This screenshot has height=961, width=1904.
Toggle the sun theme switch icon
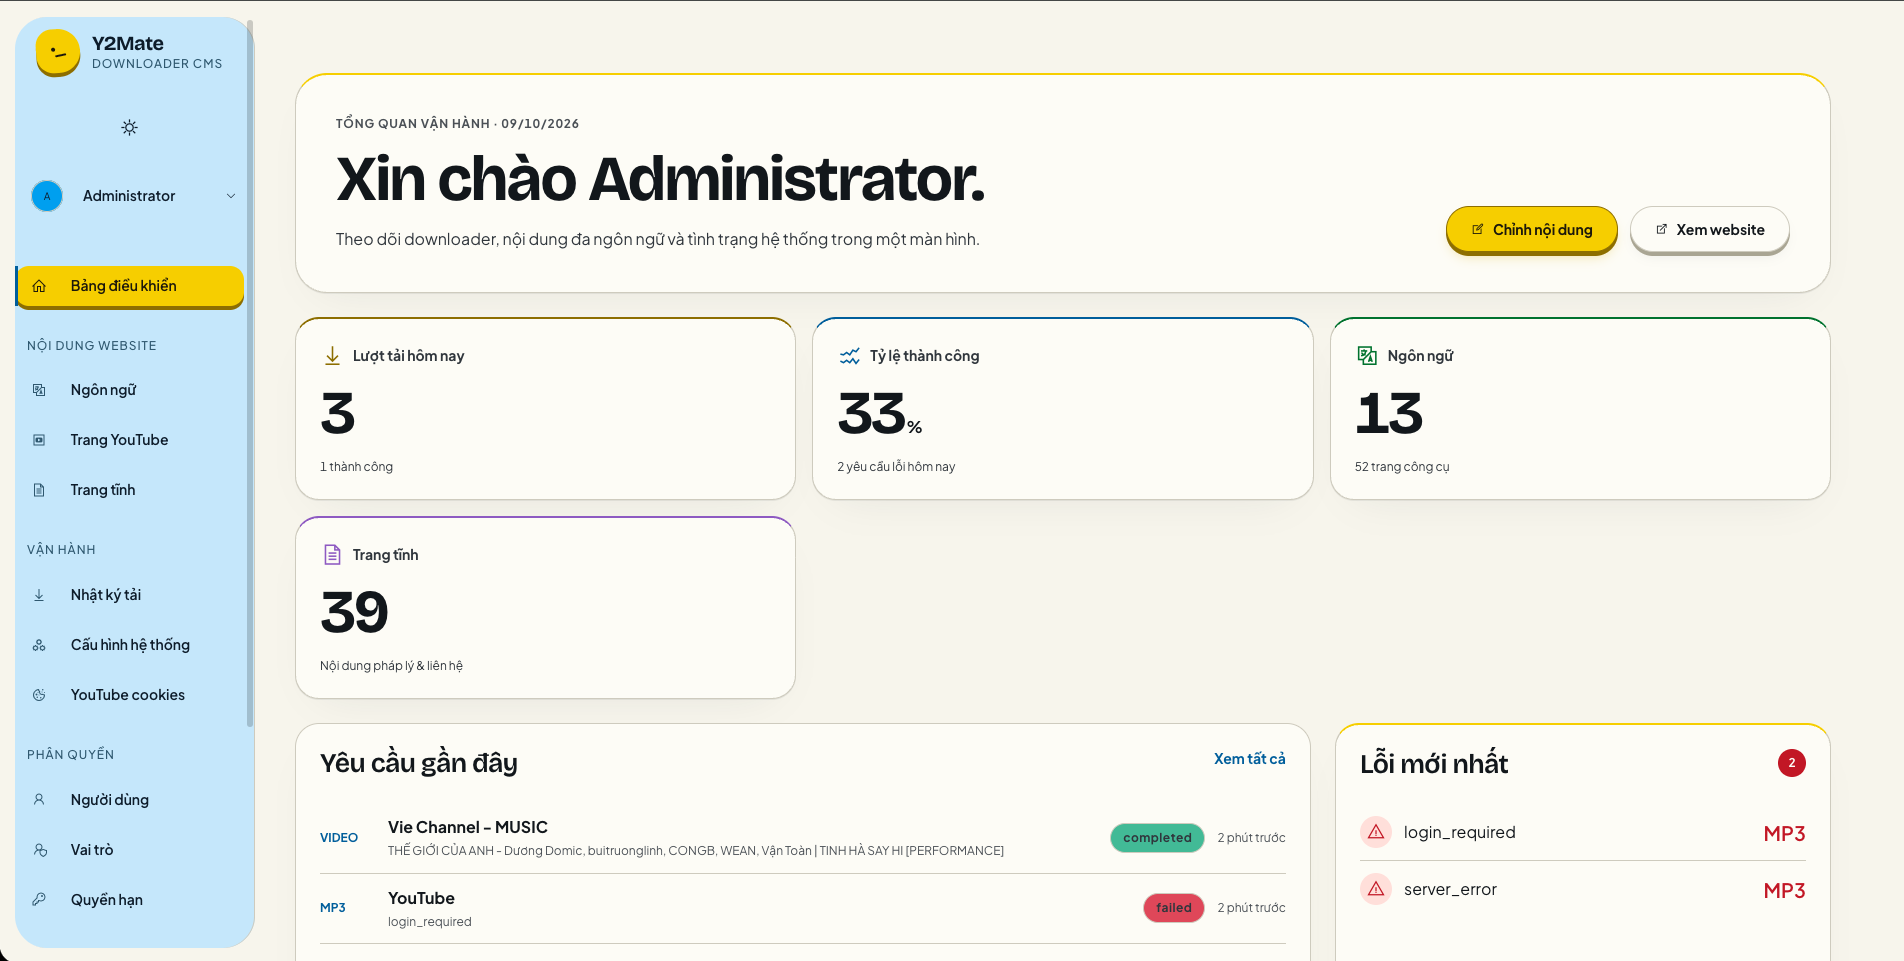129,127
